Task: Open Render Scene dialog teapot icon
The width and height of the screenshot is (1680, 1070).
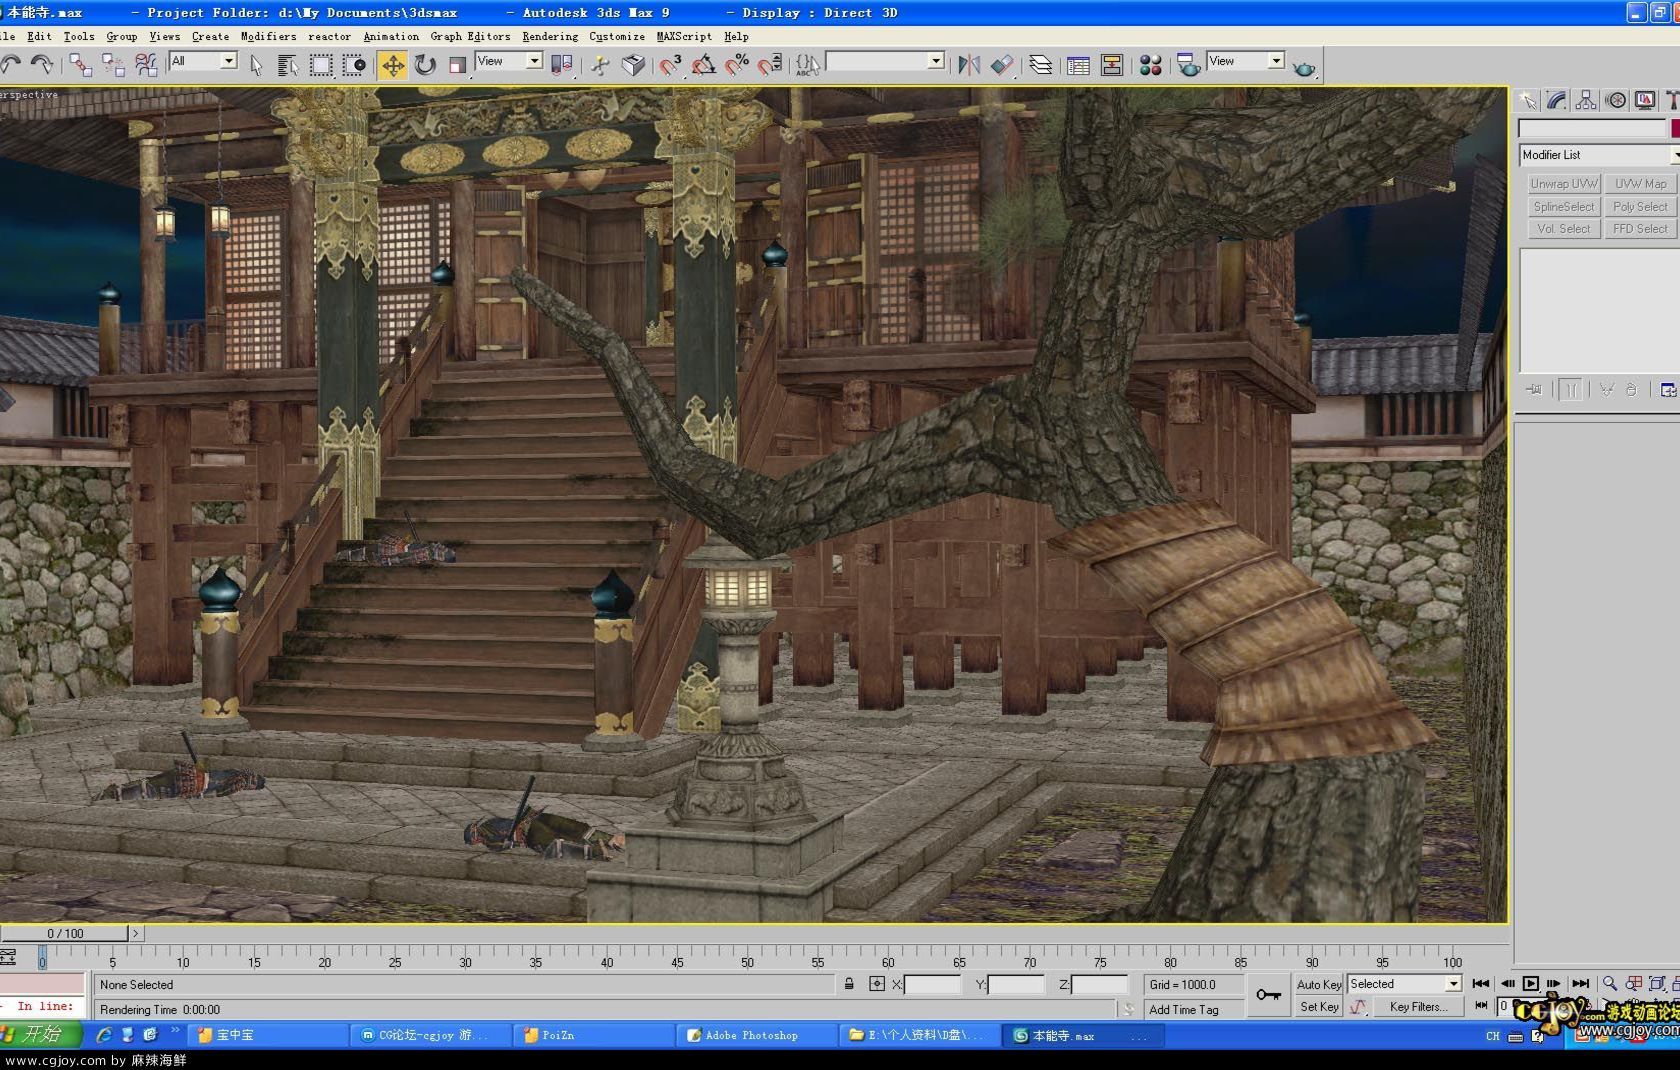Action: pyautogui.click(x=1188, y=65)
